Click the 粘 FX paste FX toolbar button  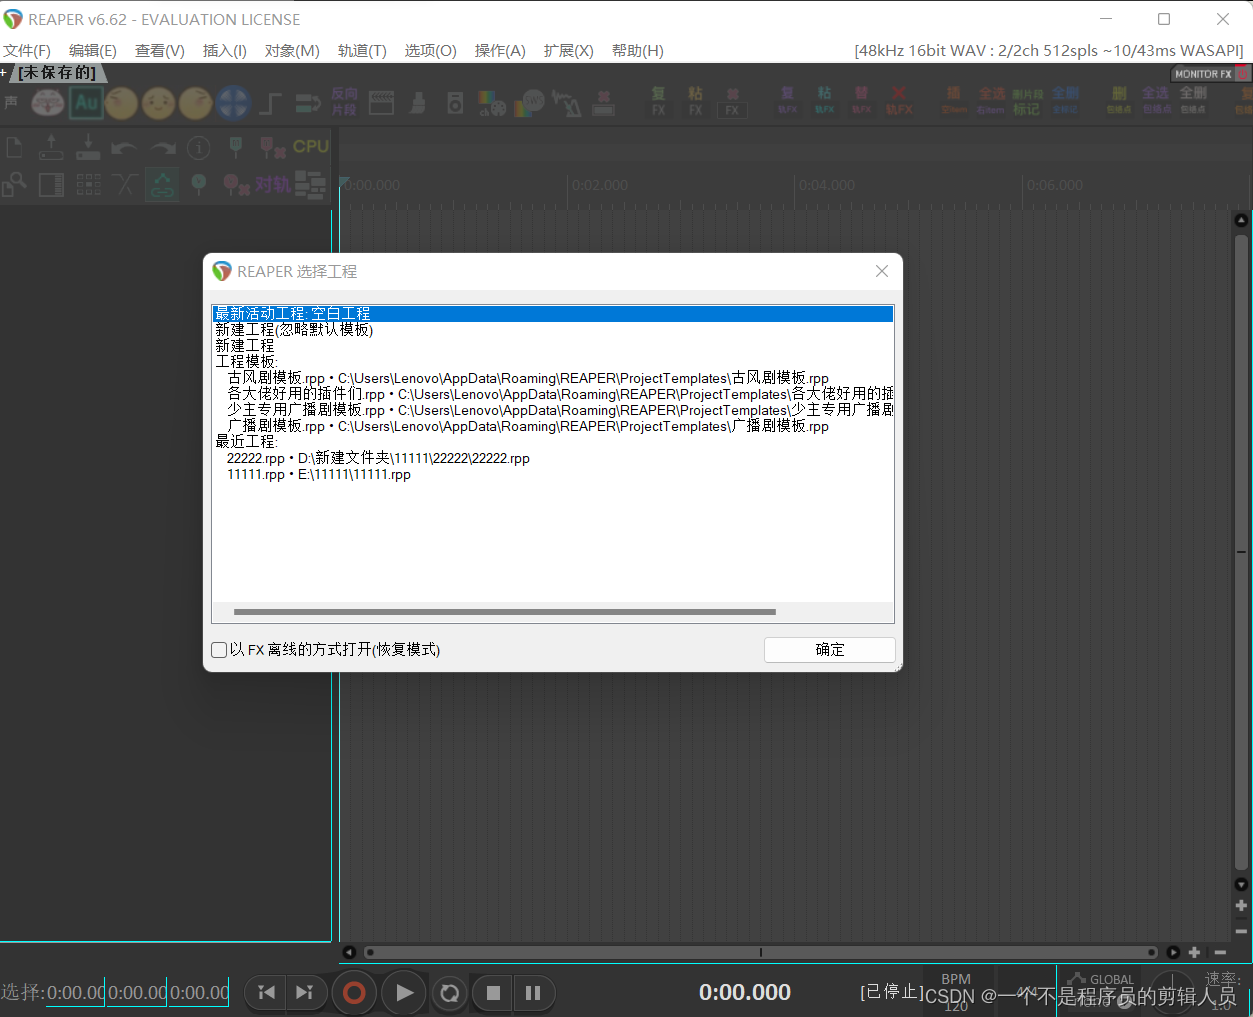point(695,101)
